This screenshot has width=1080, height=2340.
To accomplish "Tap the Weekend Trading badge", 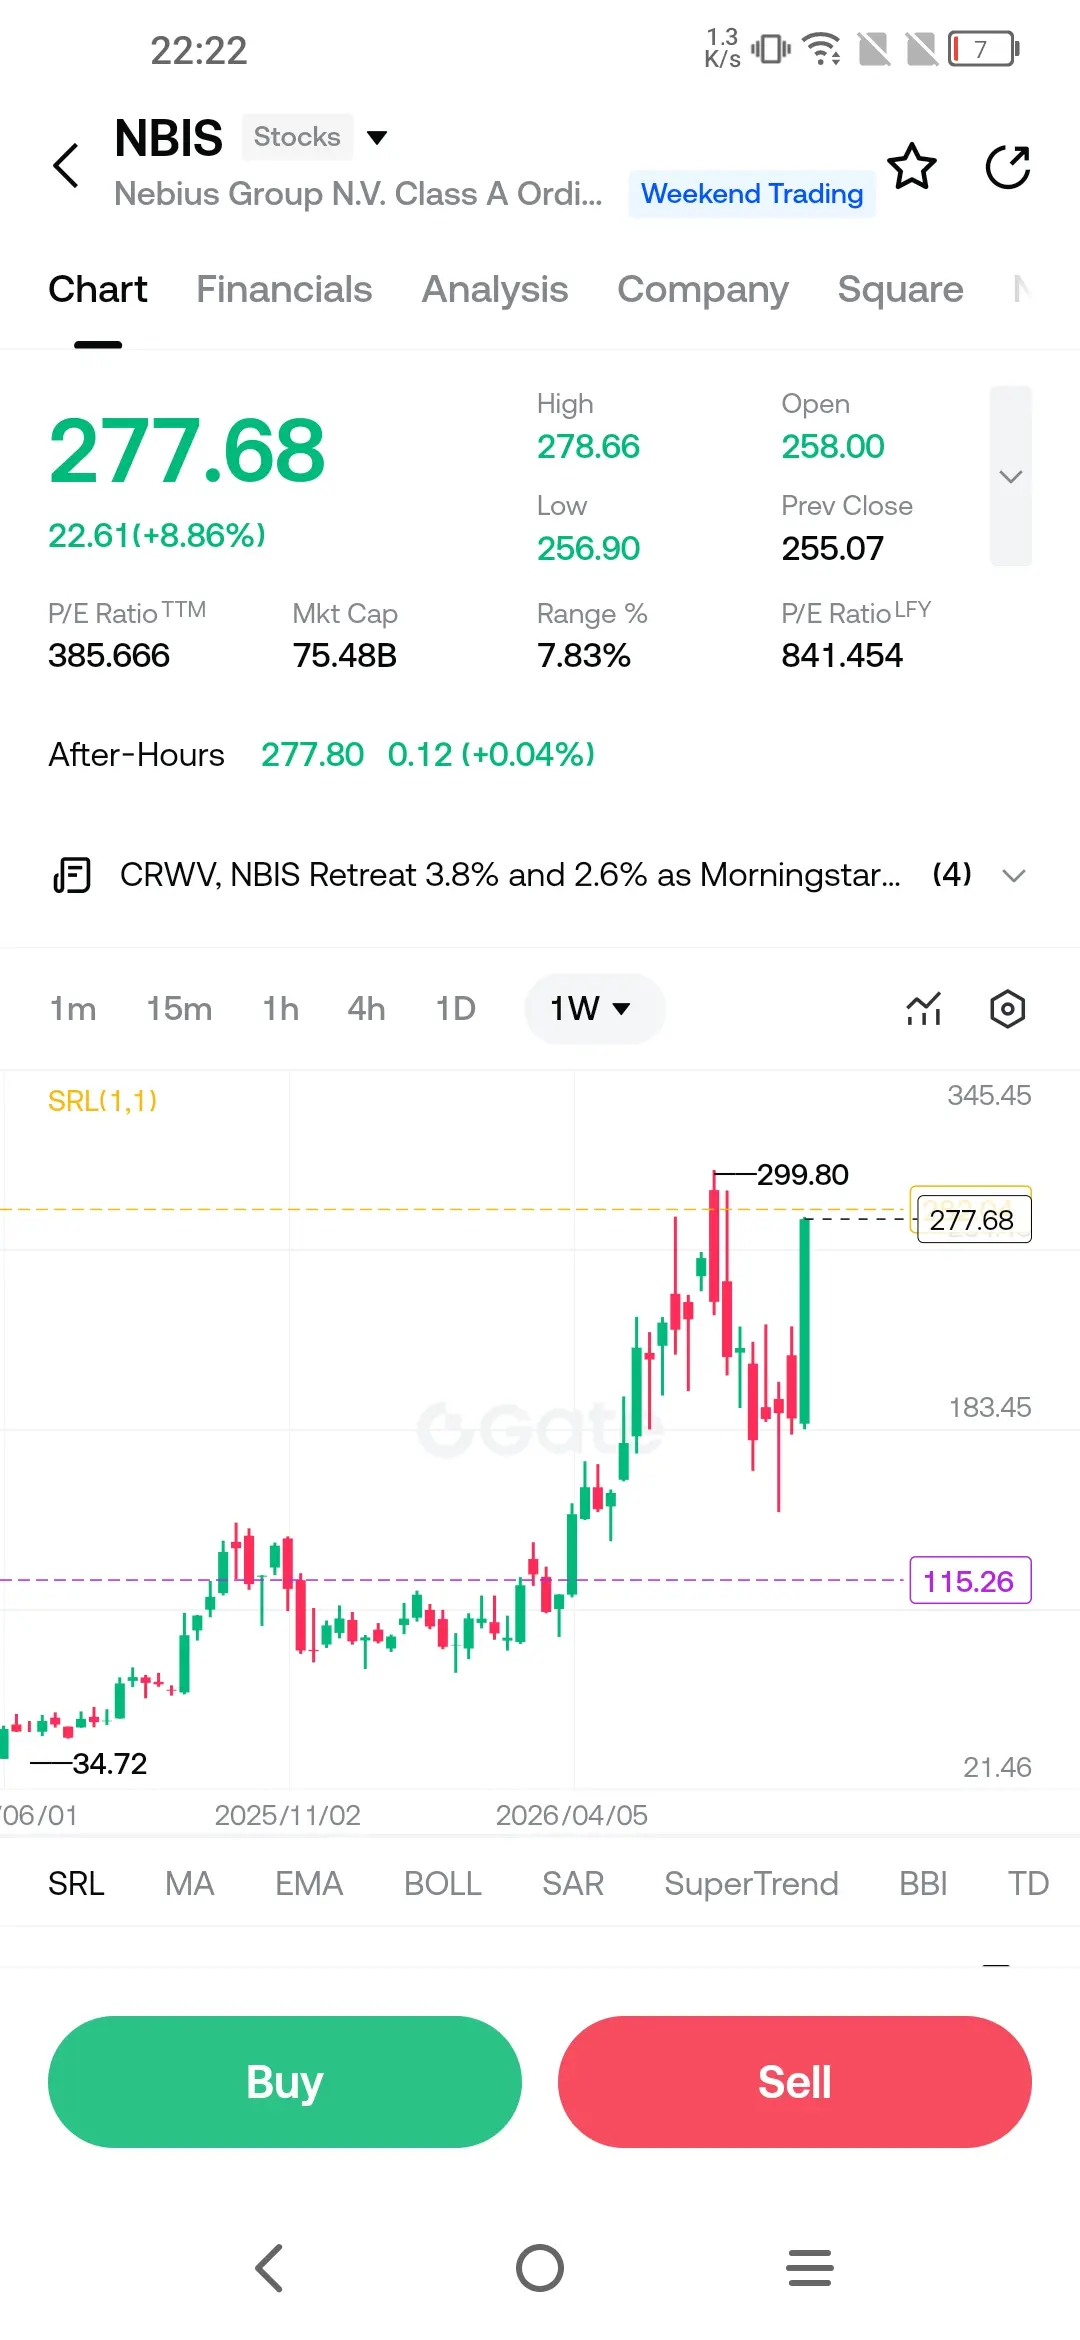I will 752,193.
